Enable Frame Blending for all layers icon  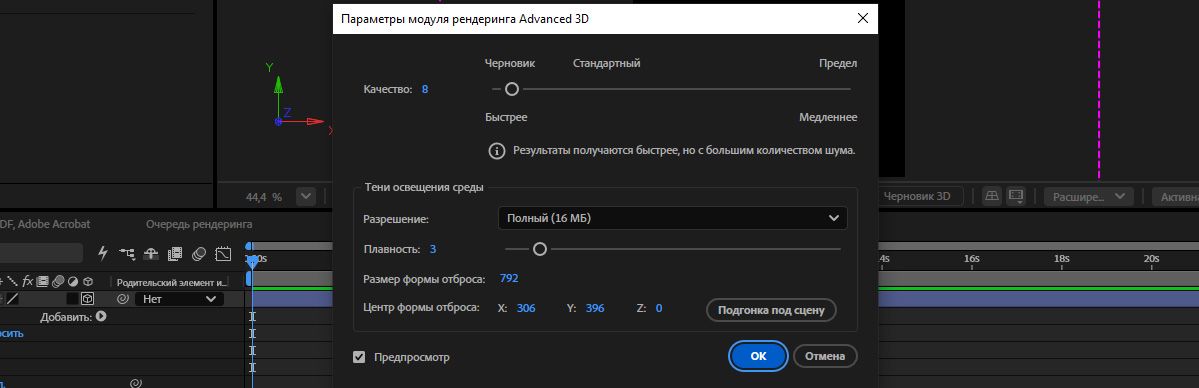tap(175, 253)
